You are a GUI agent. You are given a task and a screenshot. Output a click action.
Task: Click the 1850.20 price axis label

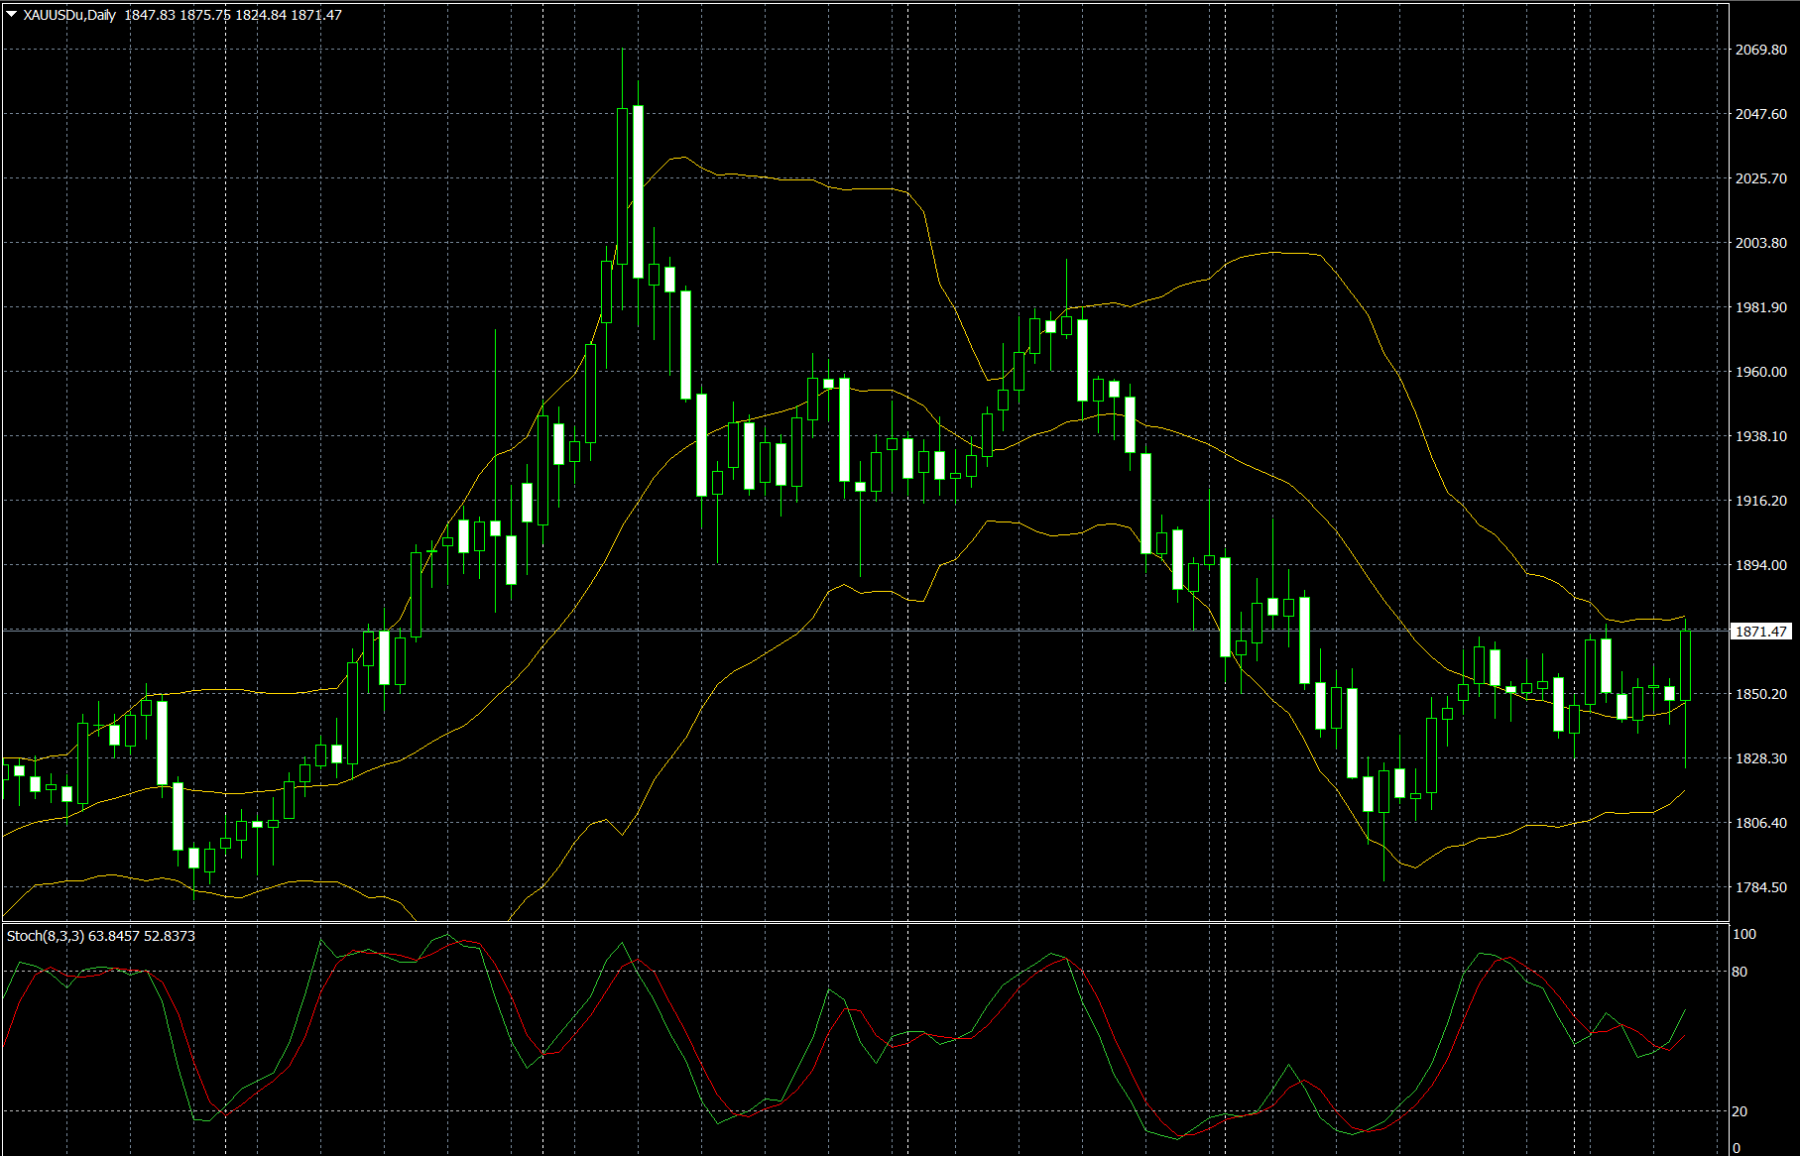pos(1761,694)
